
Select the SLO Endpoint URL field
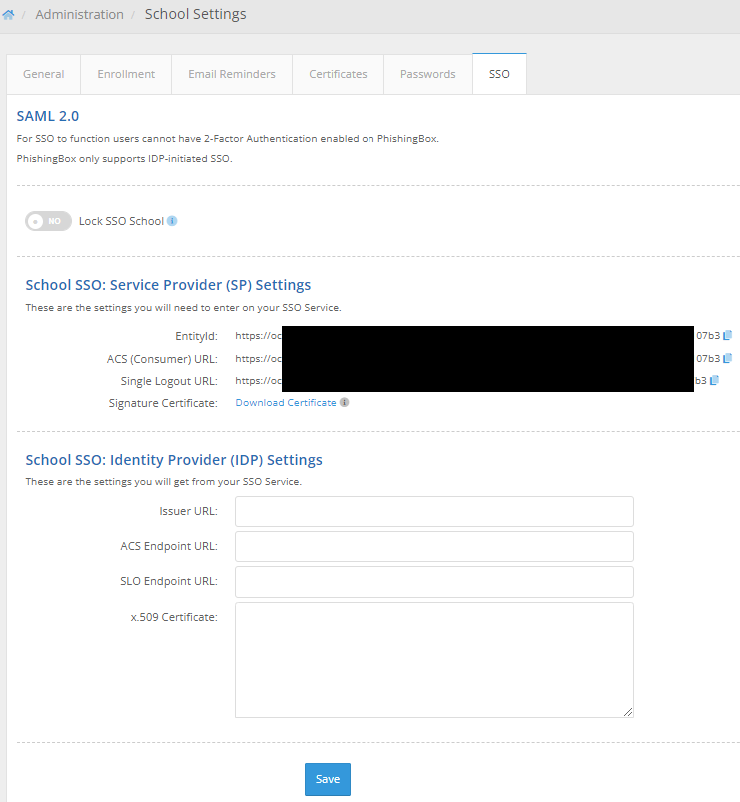(434, 581)
